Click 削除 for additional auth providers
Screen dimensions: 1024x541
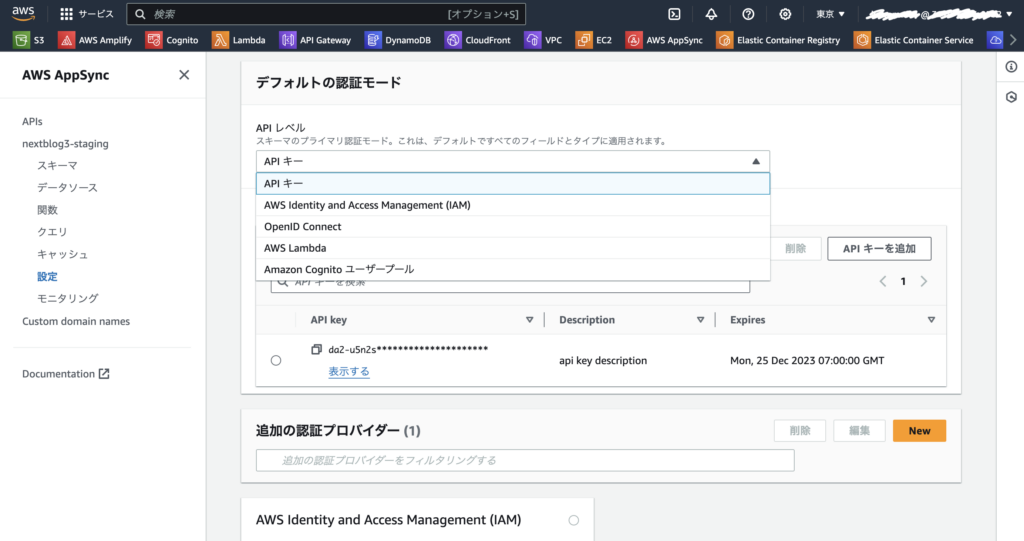point(800,431)
